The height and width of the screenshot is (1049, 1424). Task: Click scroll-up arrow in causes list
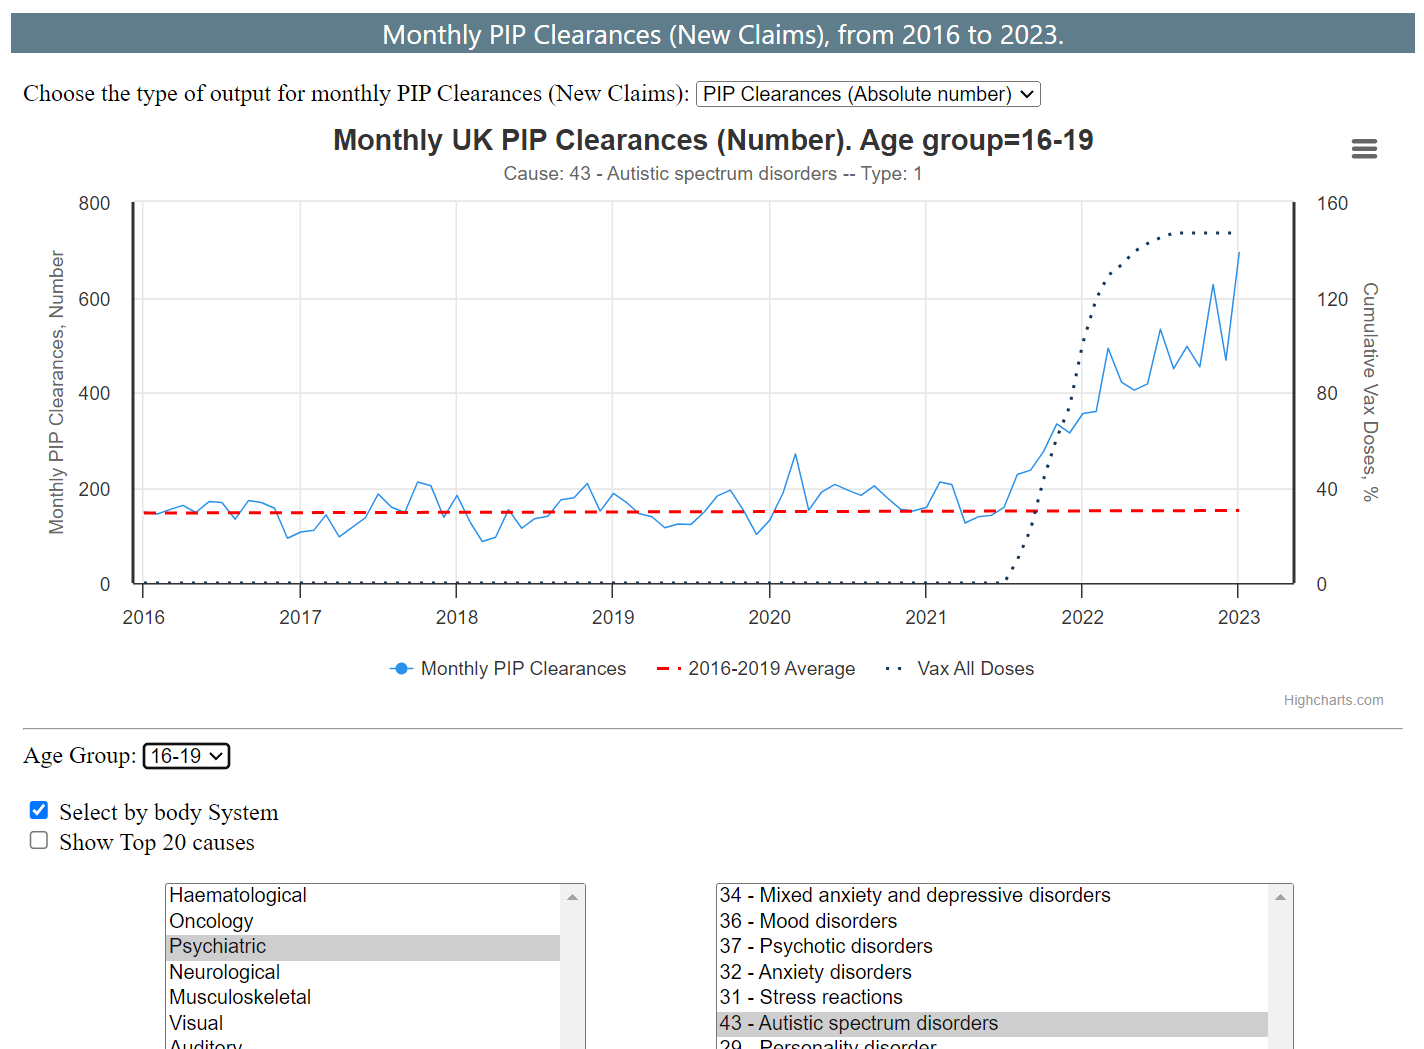point(1280,897)
